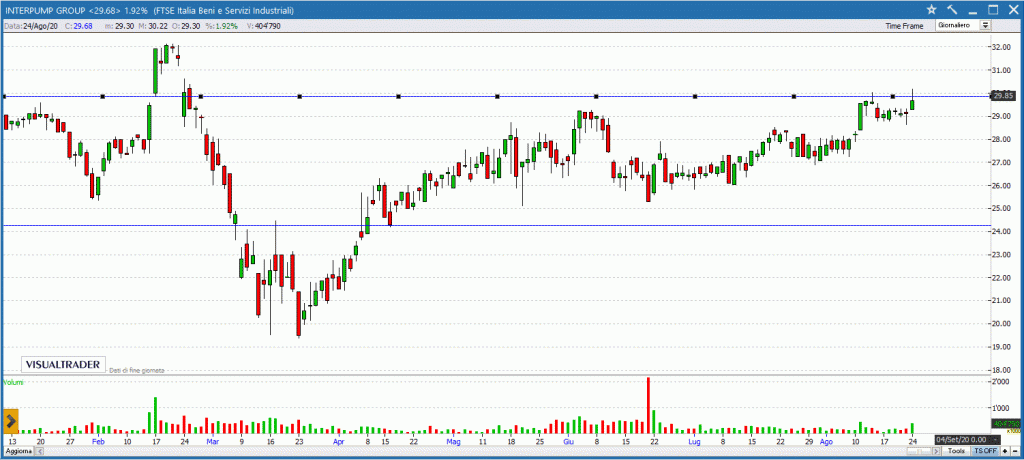
Task: Click the Lug label on date axis
Action: point(694,442)
